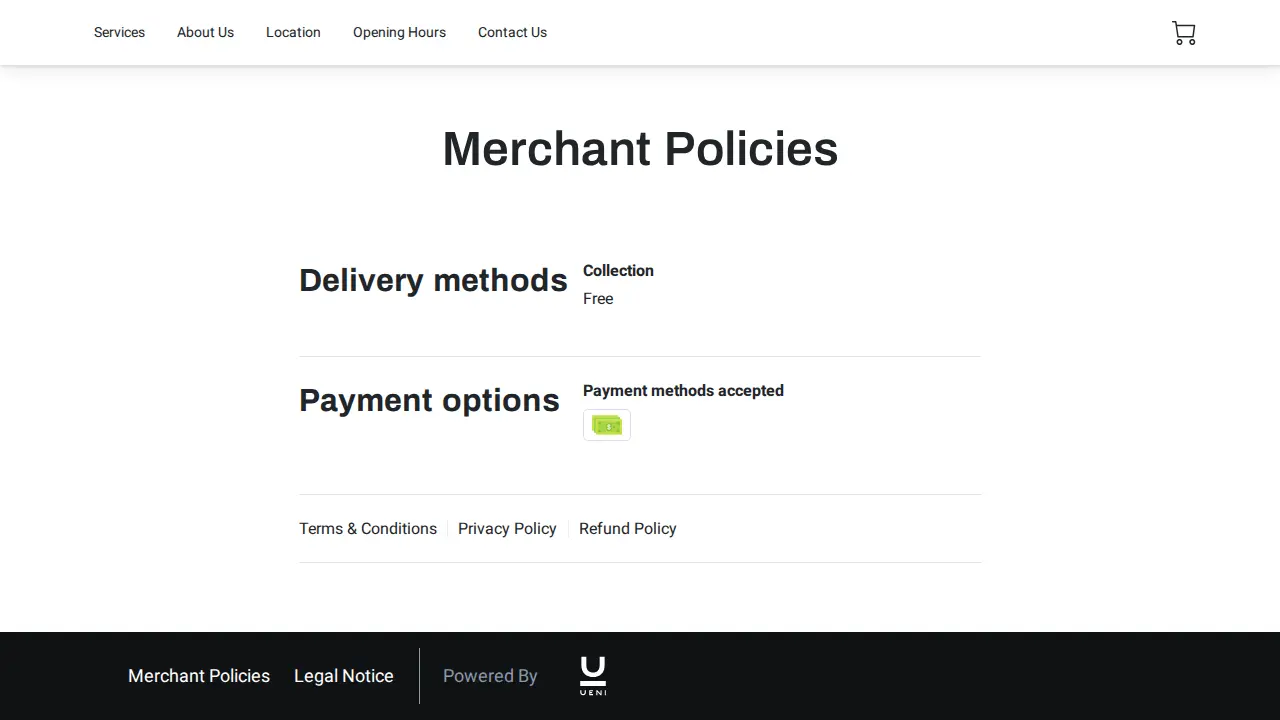The width and height of the screenshot is (1280, 720).
Task: Navigate to Contact Us
Action: (512, 32)
